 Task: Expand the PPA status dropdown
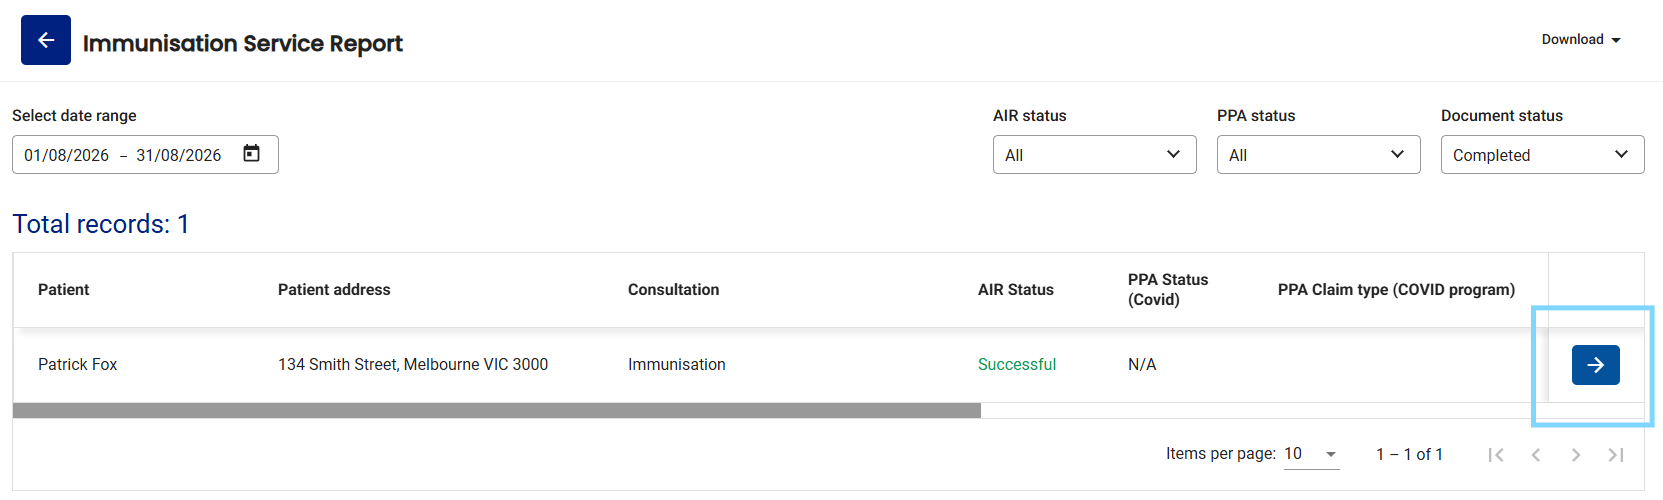click(x=1318, y=155)
